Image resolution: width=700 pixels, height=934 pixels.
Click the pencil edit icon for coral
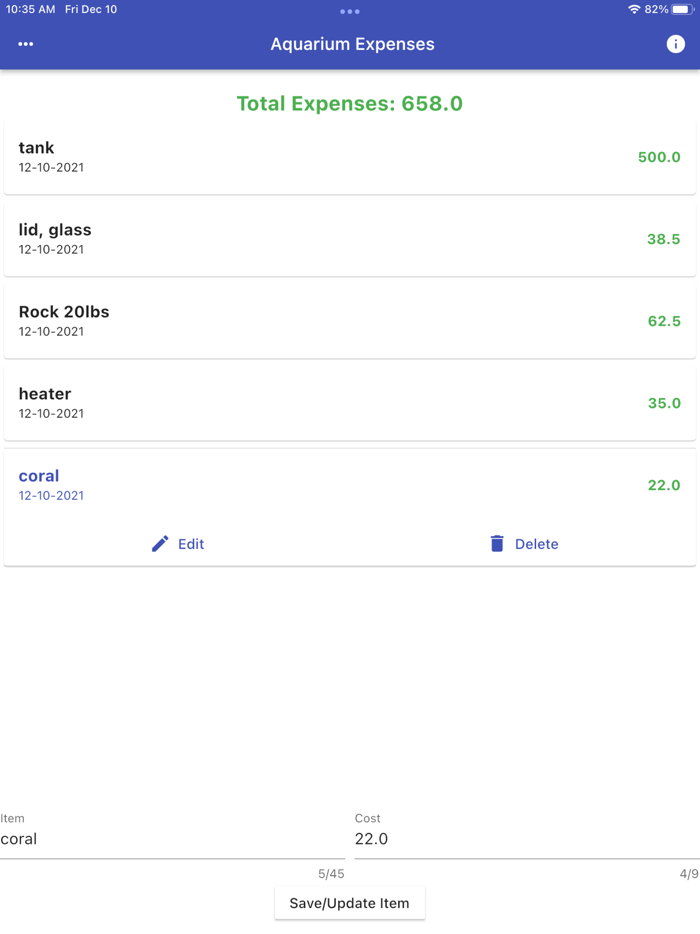click(160, 544)
